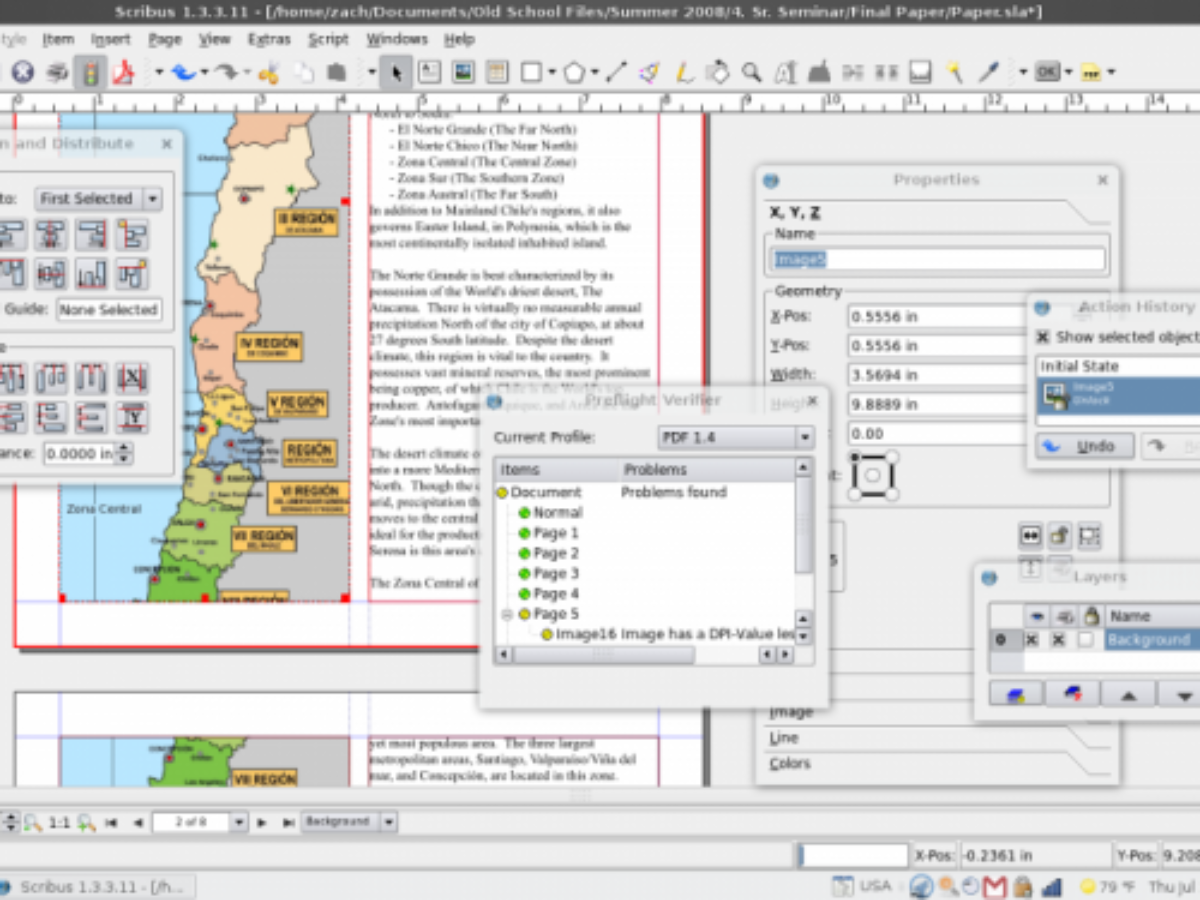Switch to the Colors tab in Properties
The height and width of the screenshot is (900, 1200).
[x=790, y=764]
